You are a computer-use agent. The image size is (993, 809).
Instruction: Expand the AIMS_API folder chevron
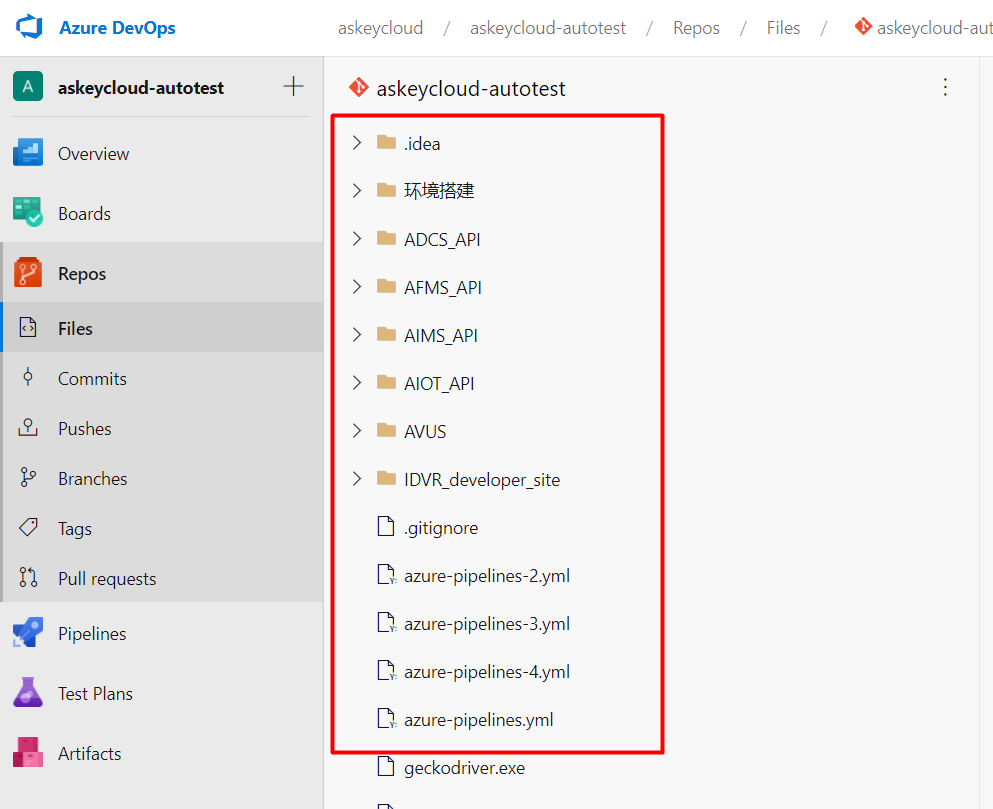pos(357,334)
